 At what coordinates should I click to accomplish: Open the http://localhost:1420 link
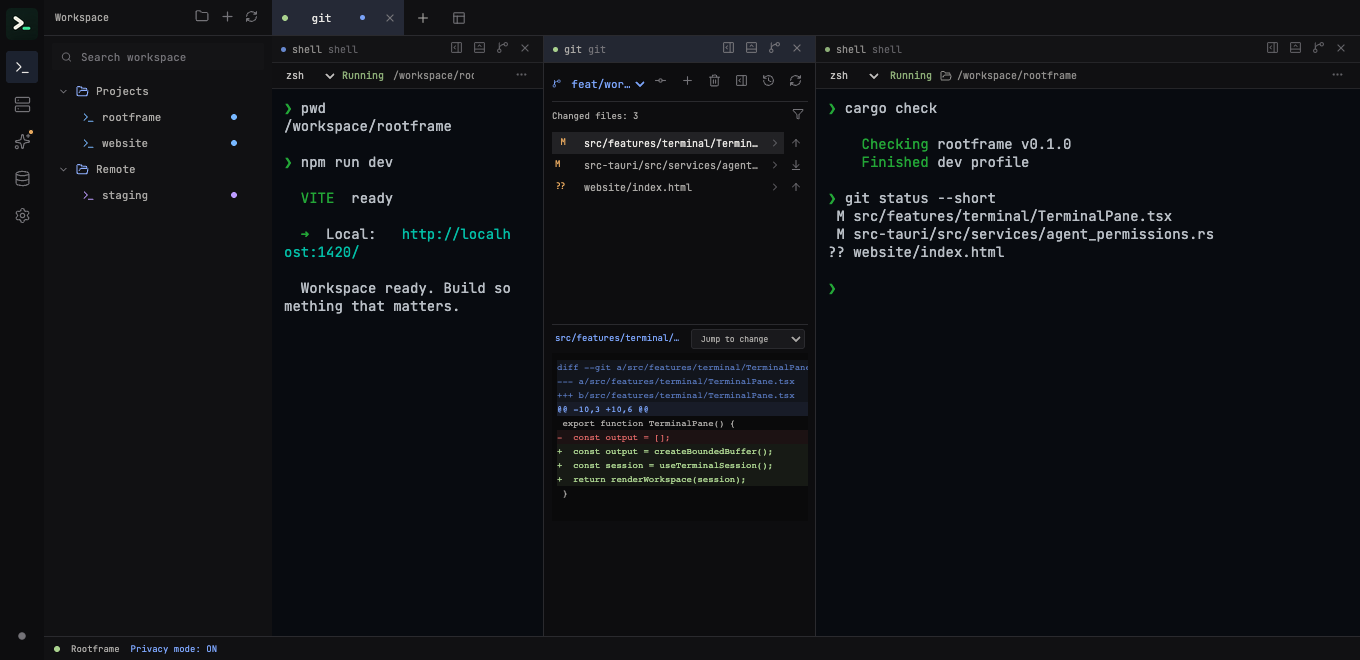(x=397, y=243)
